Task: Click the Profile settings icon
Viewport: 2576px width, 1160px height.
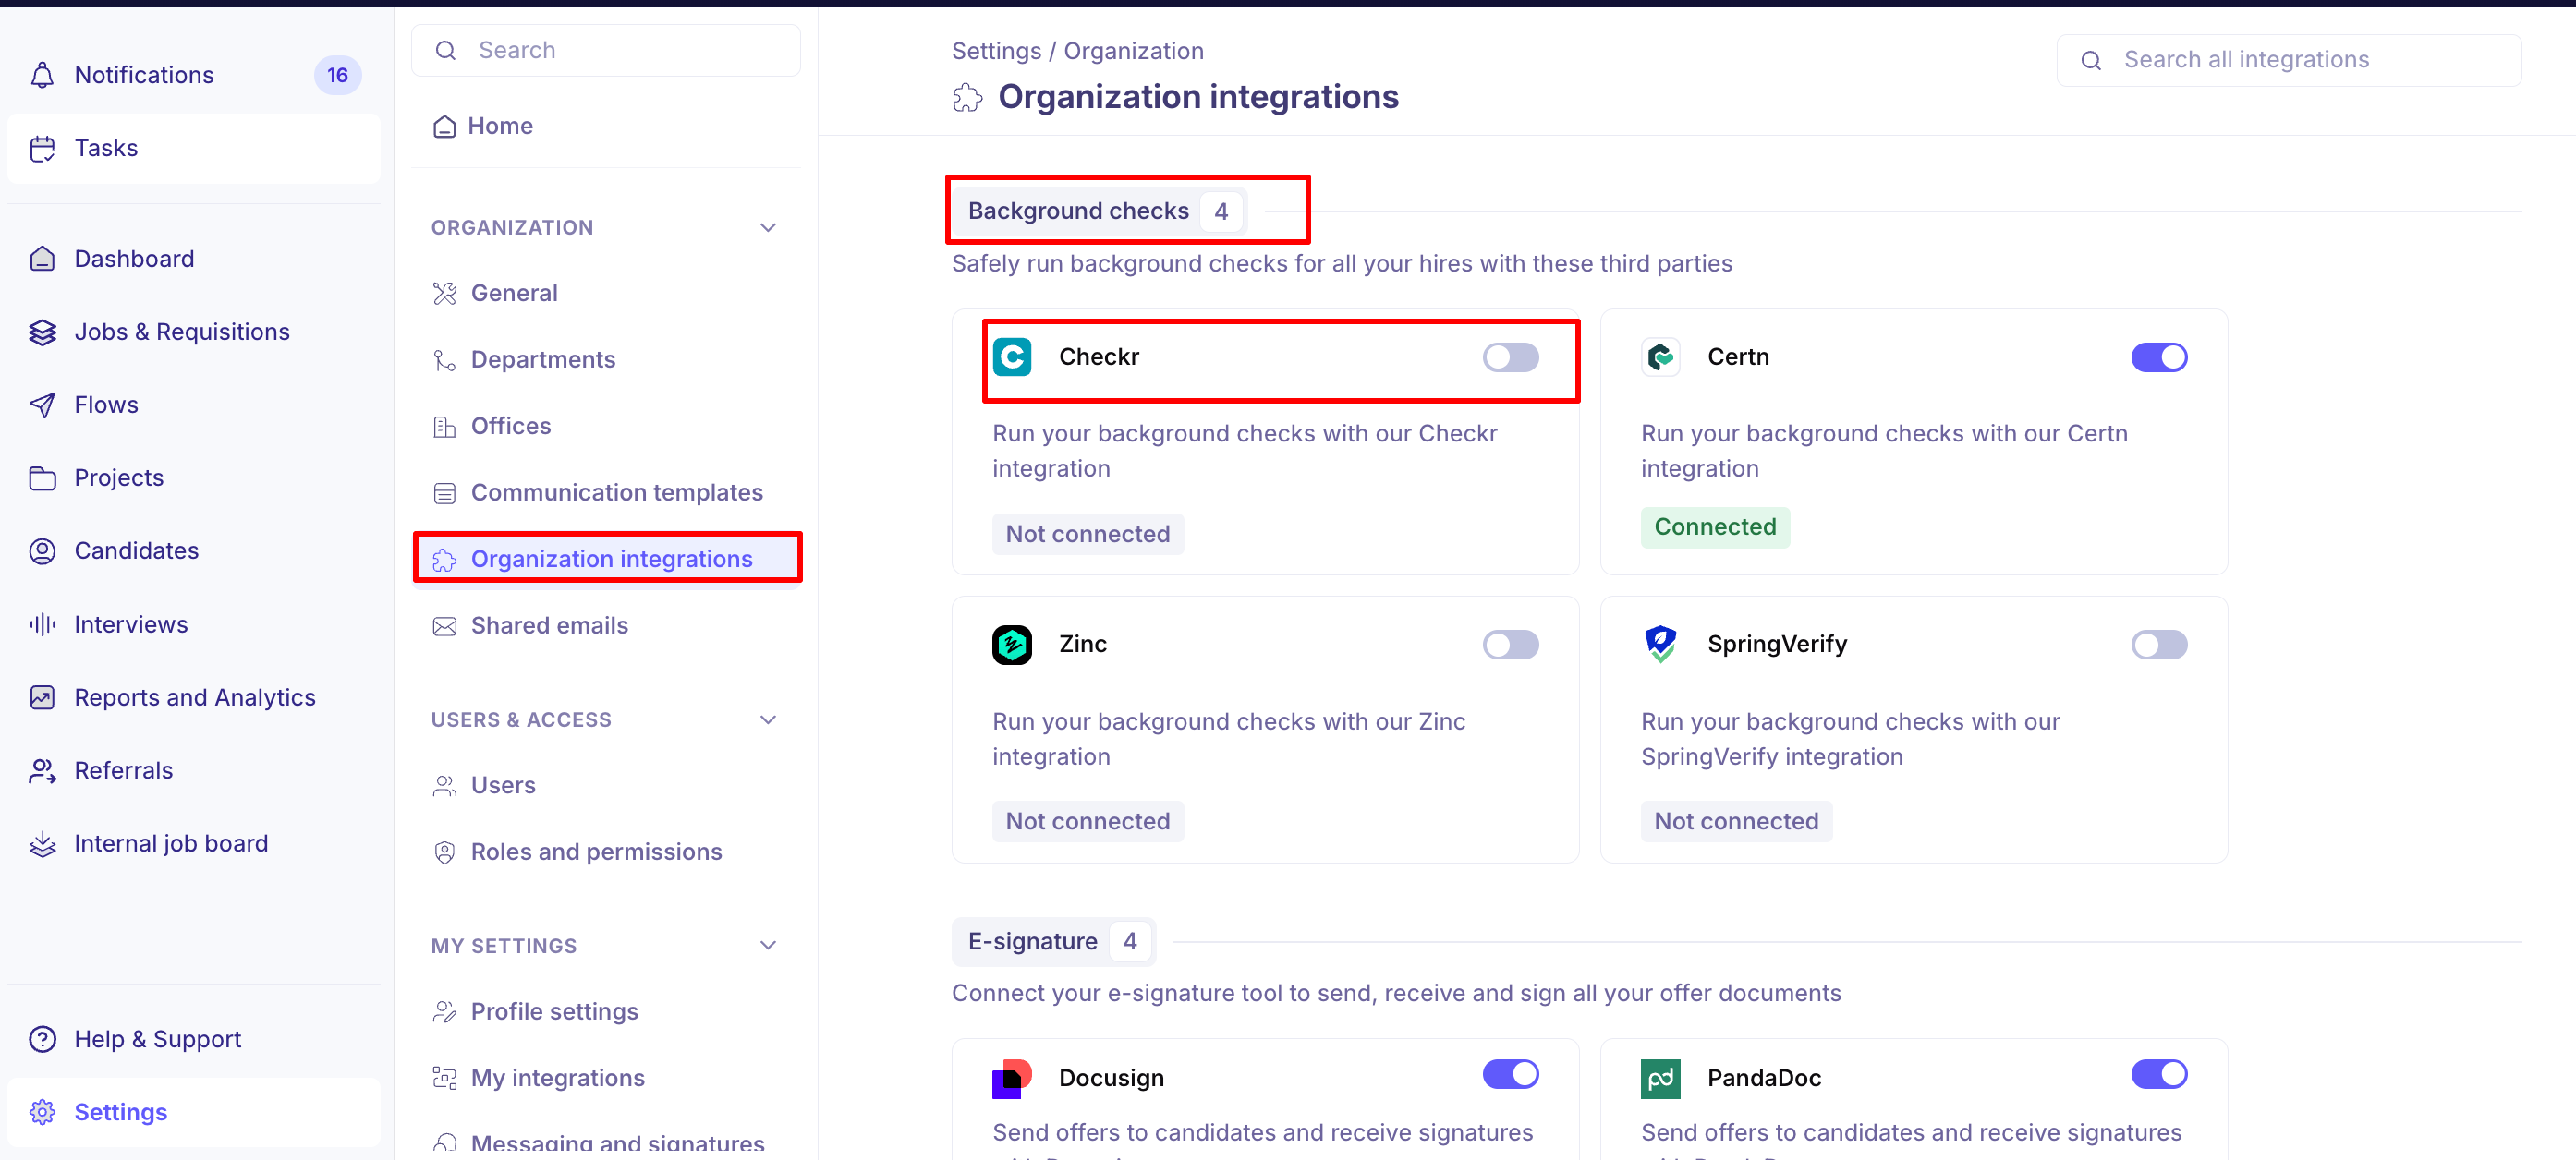Action: (x=444, y=1012)
